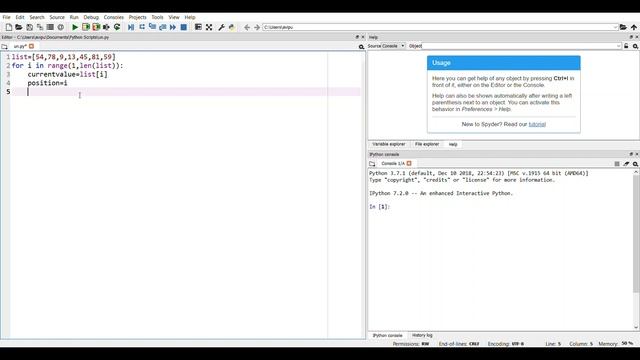This screenshot has height=360, width=640.
Task: Click the Run file green play icon
Action: point(75,27)
